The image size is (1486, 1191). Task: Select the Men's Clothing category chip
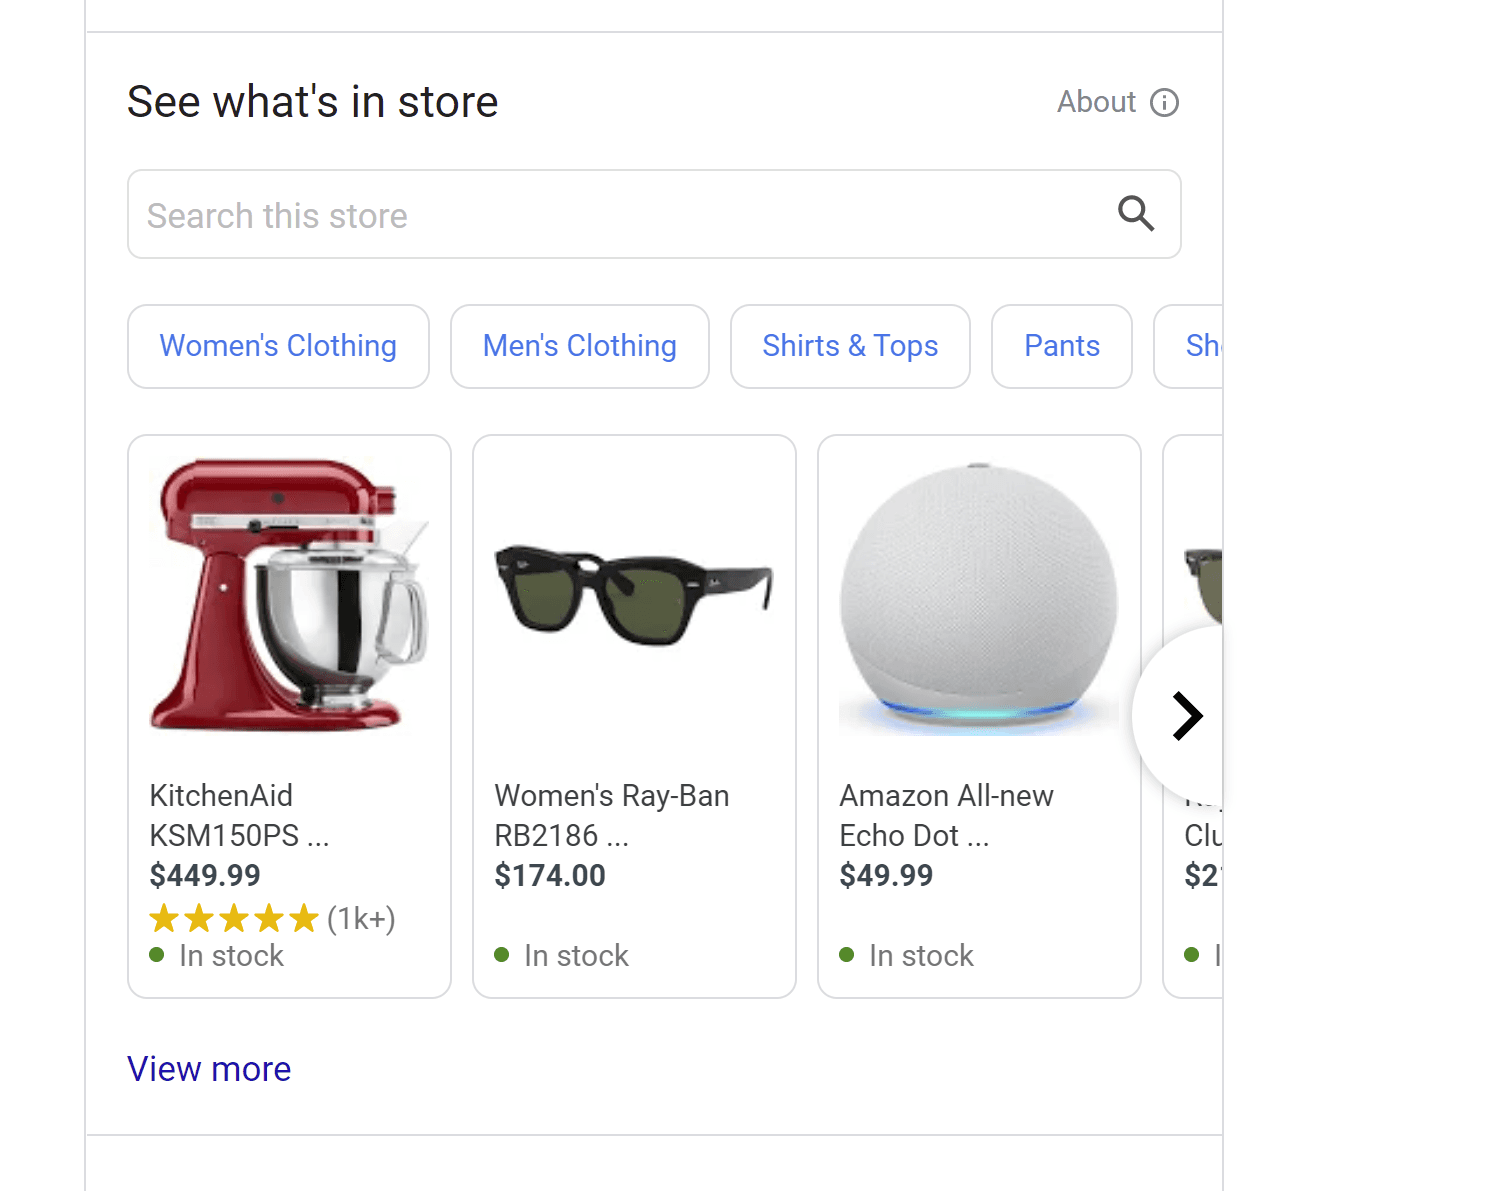[x=580, y=346]
